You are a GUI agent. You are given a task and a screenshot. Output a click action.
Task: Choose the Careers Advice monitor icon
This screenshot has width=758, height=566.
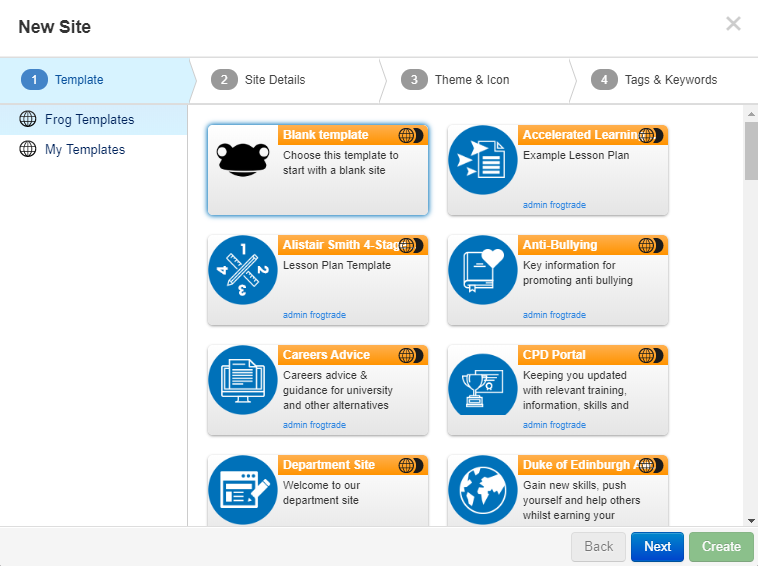[243, 380]
